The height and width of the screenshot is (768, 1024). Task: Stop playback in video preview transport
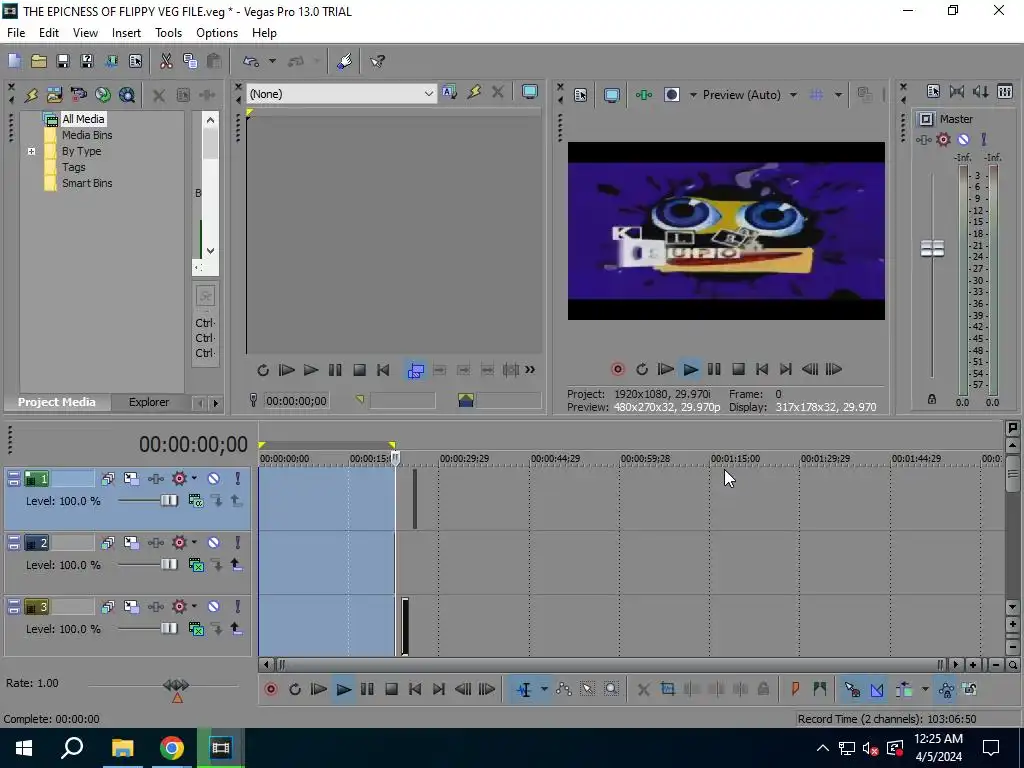point(738,369)
